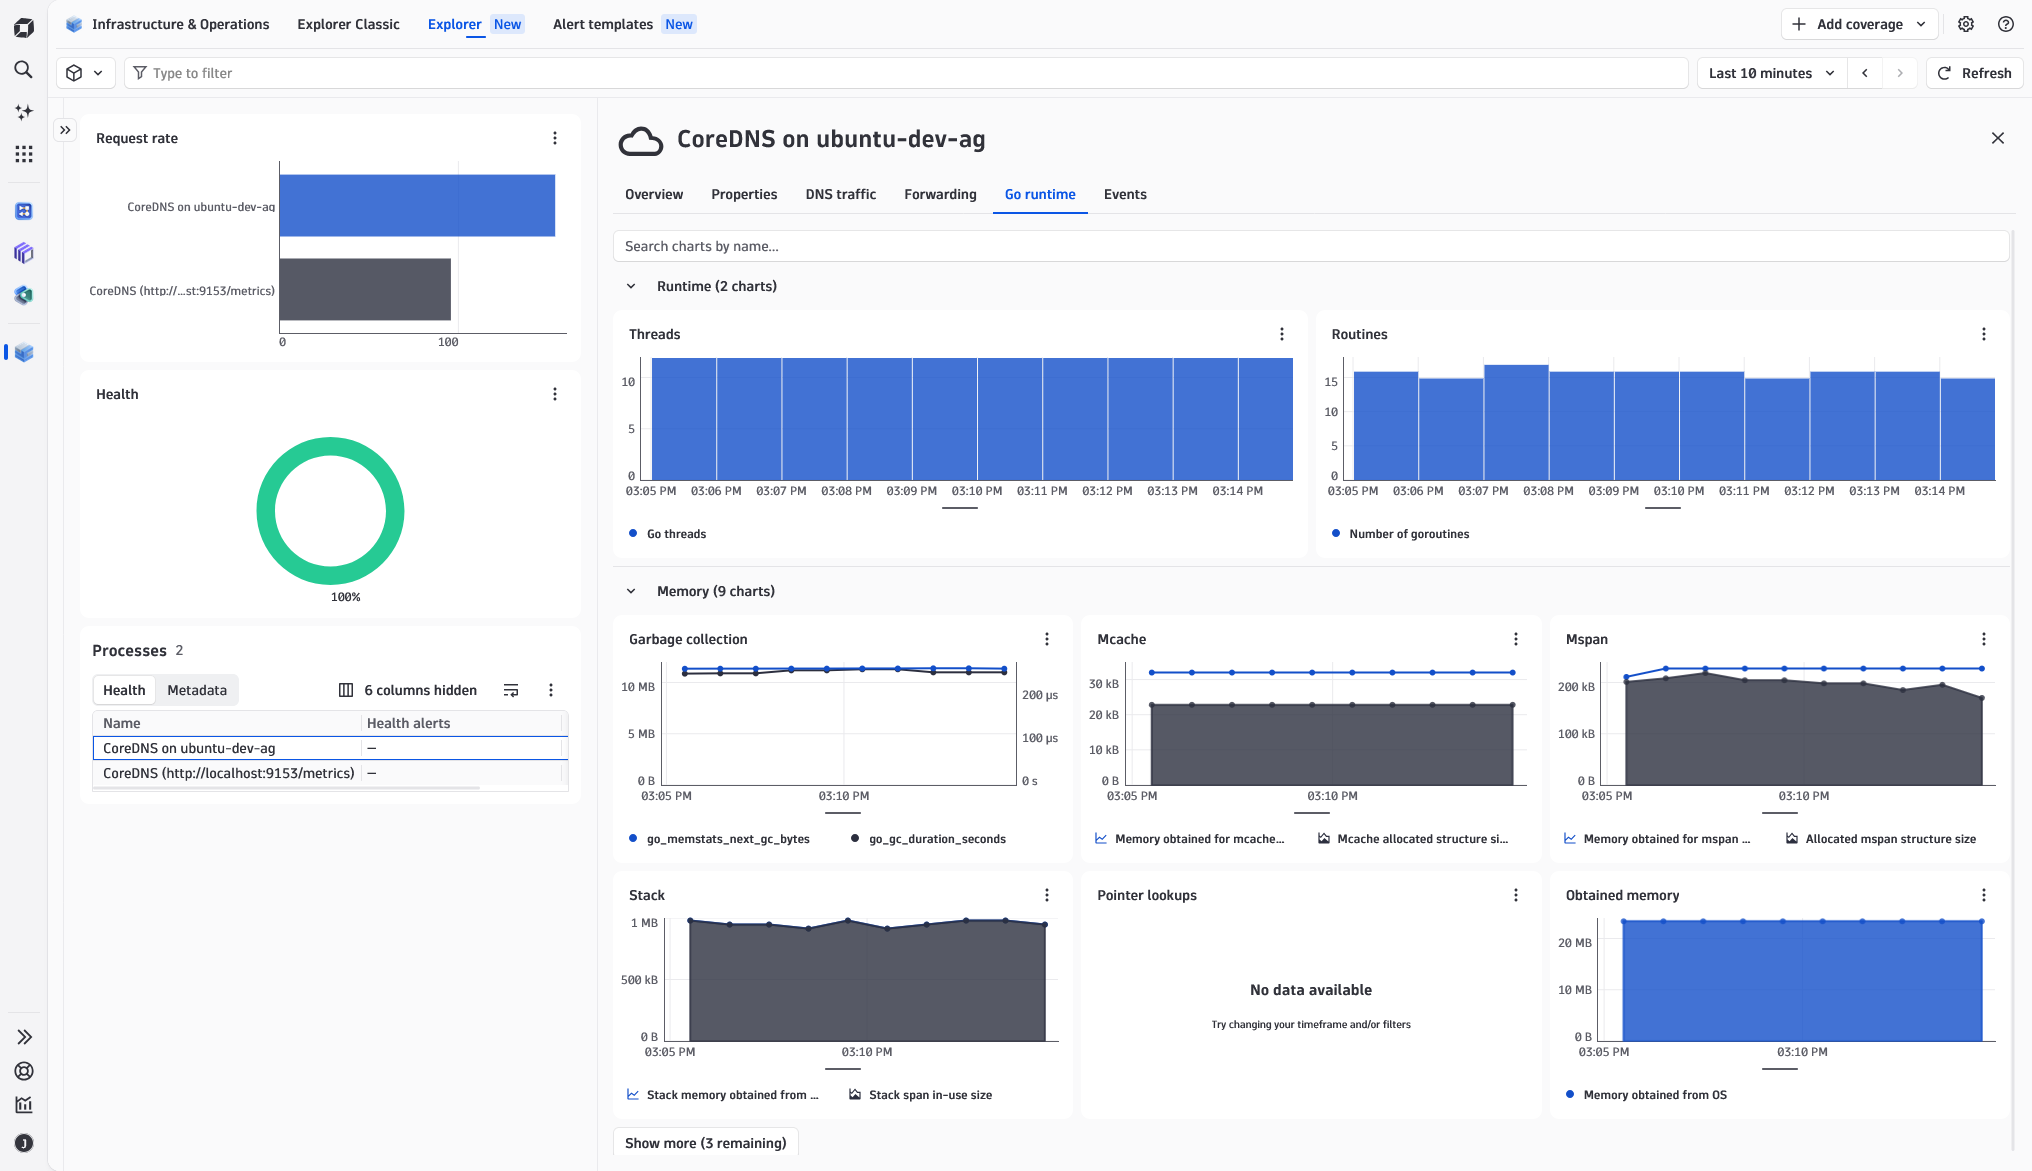The image size is (2032, 1171).
Task: Switch to the Forwarding tab
Action: (940, 194)
